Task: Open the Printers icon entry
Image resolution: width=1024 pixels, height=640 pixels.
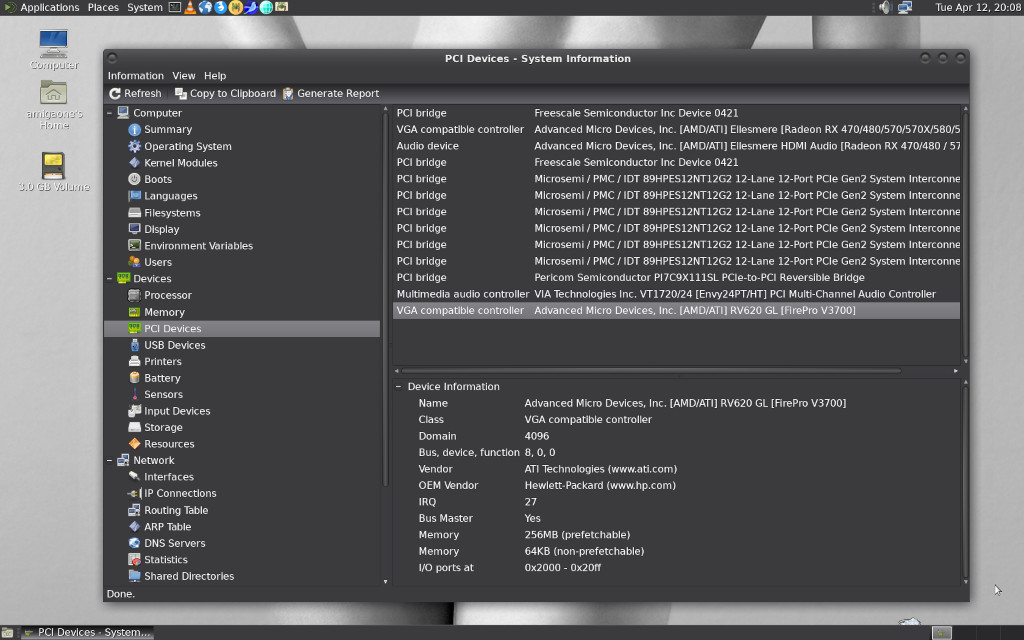Action: 134,360
